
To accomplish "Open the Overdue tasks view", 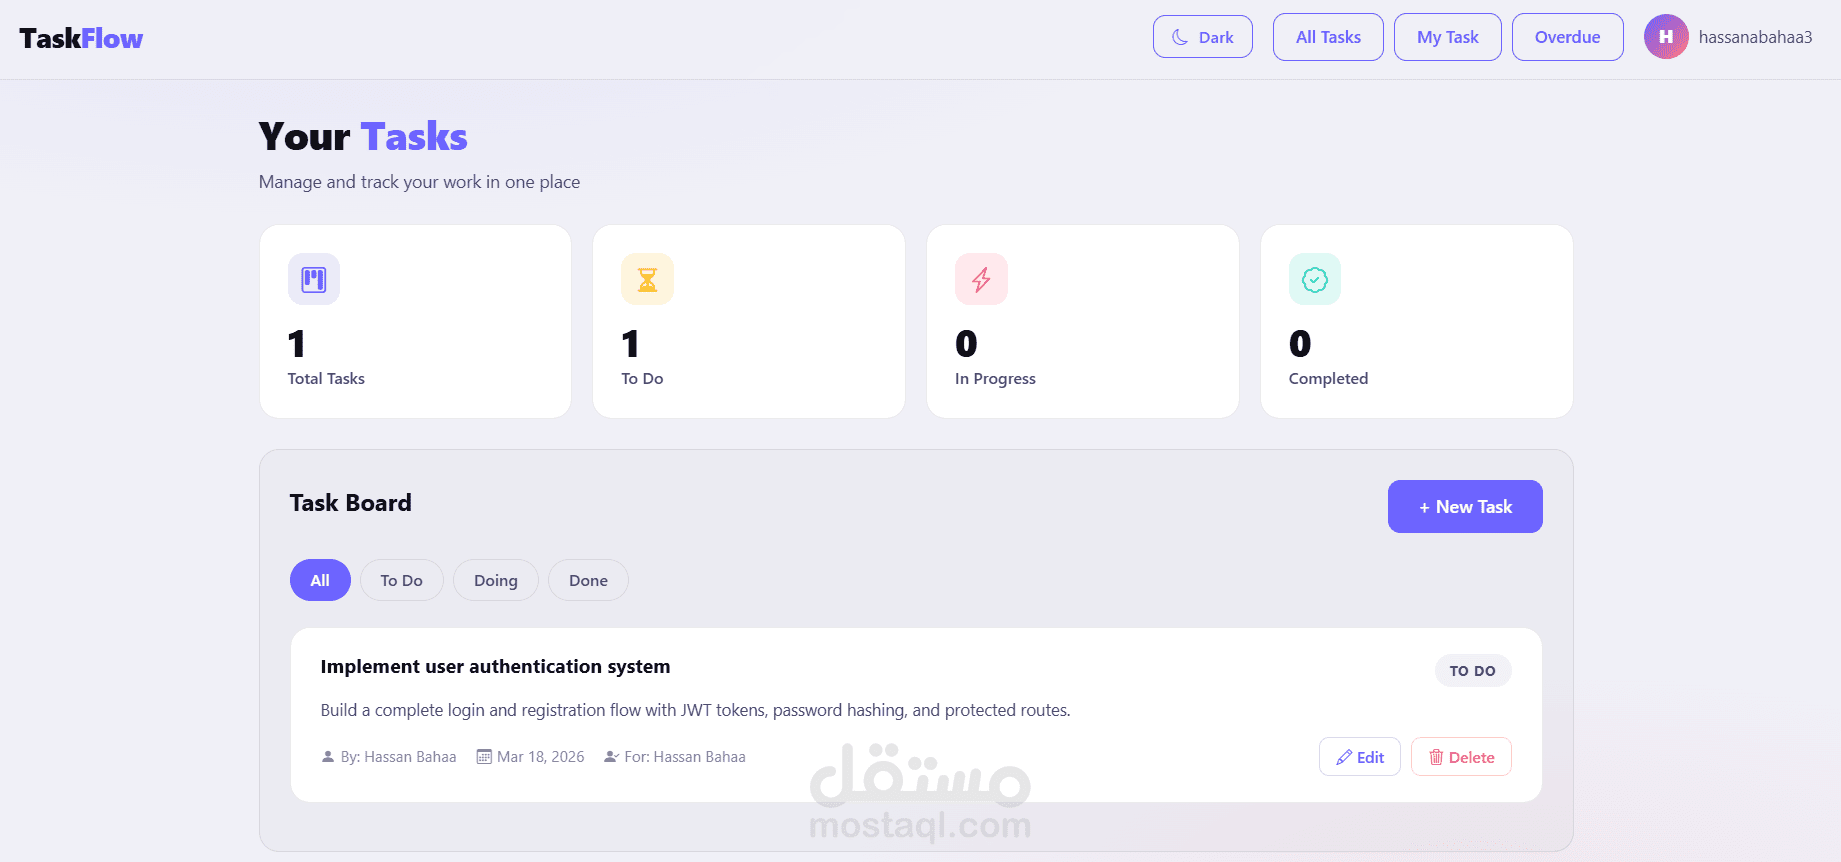I will [1567, 36].
